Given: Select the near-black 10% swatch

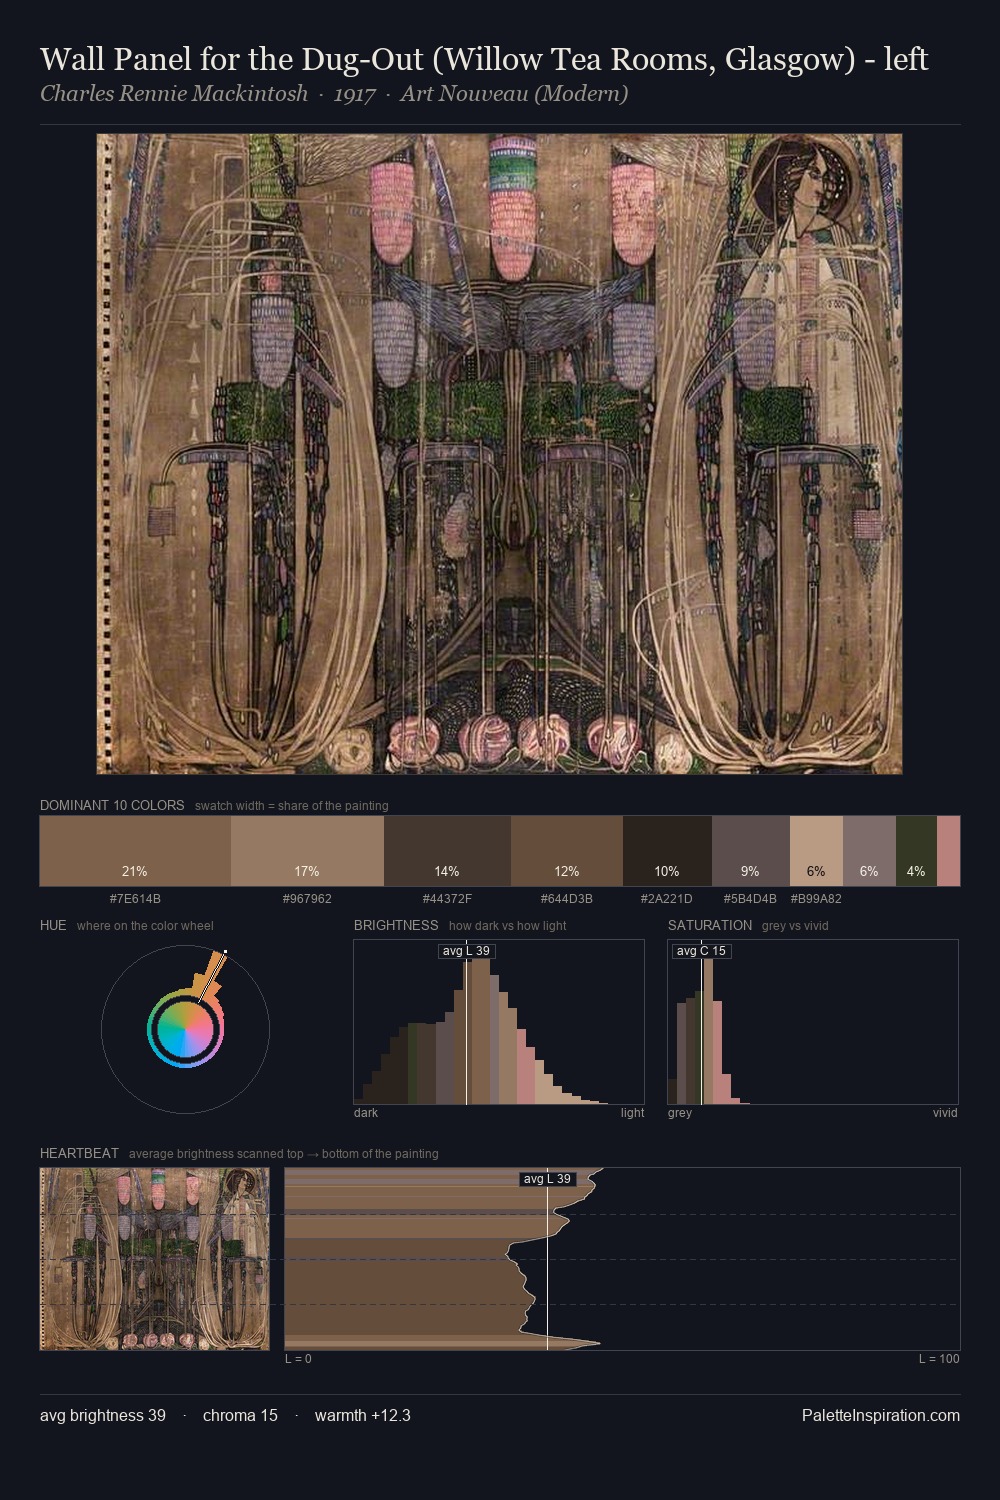Looking at the screenshot, I should pos(667,851).
